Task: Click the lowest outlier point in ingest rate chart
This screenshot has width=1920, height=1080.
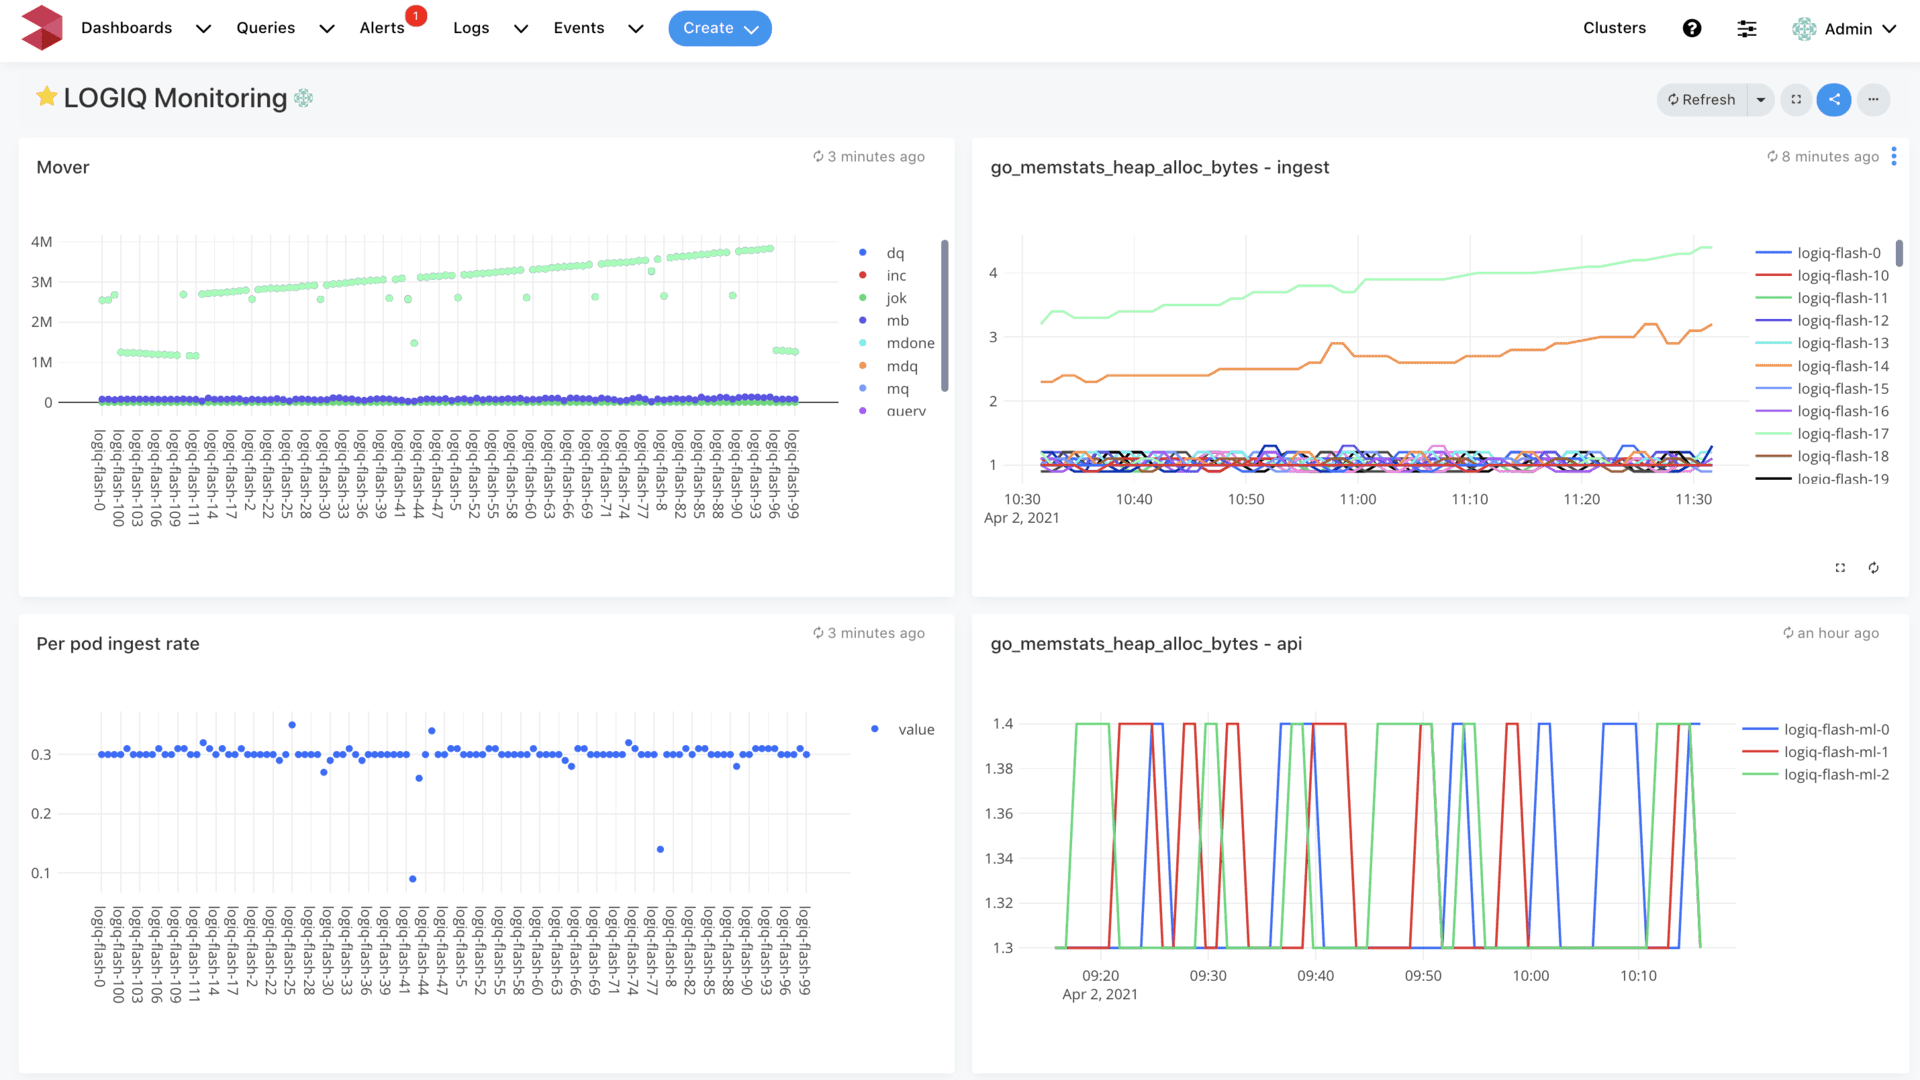Action: pyautogui.click(x=413, y=879)
